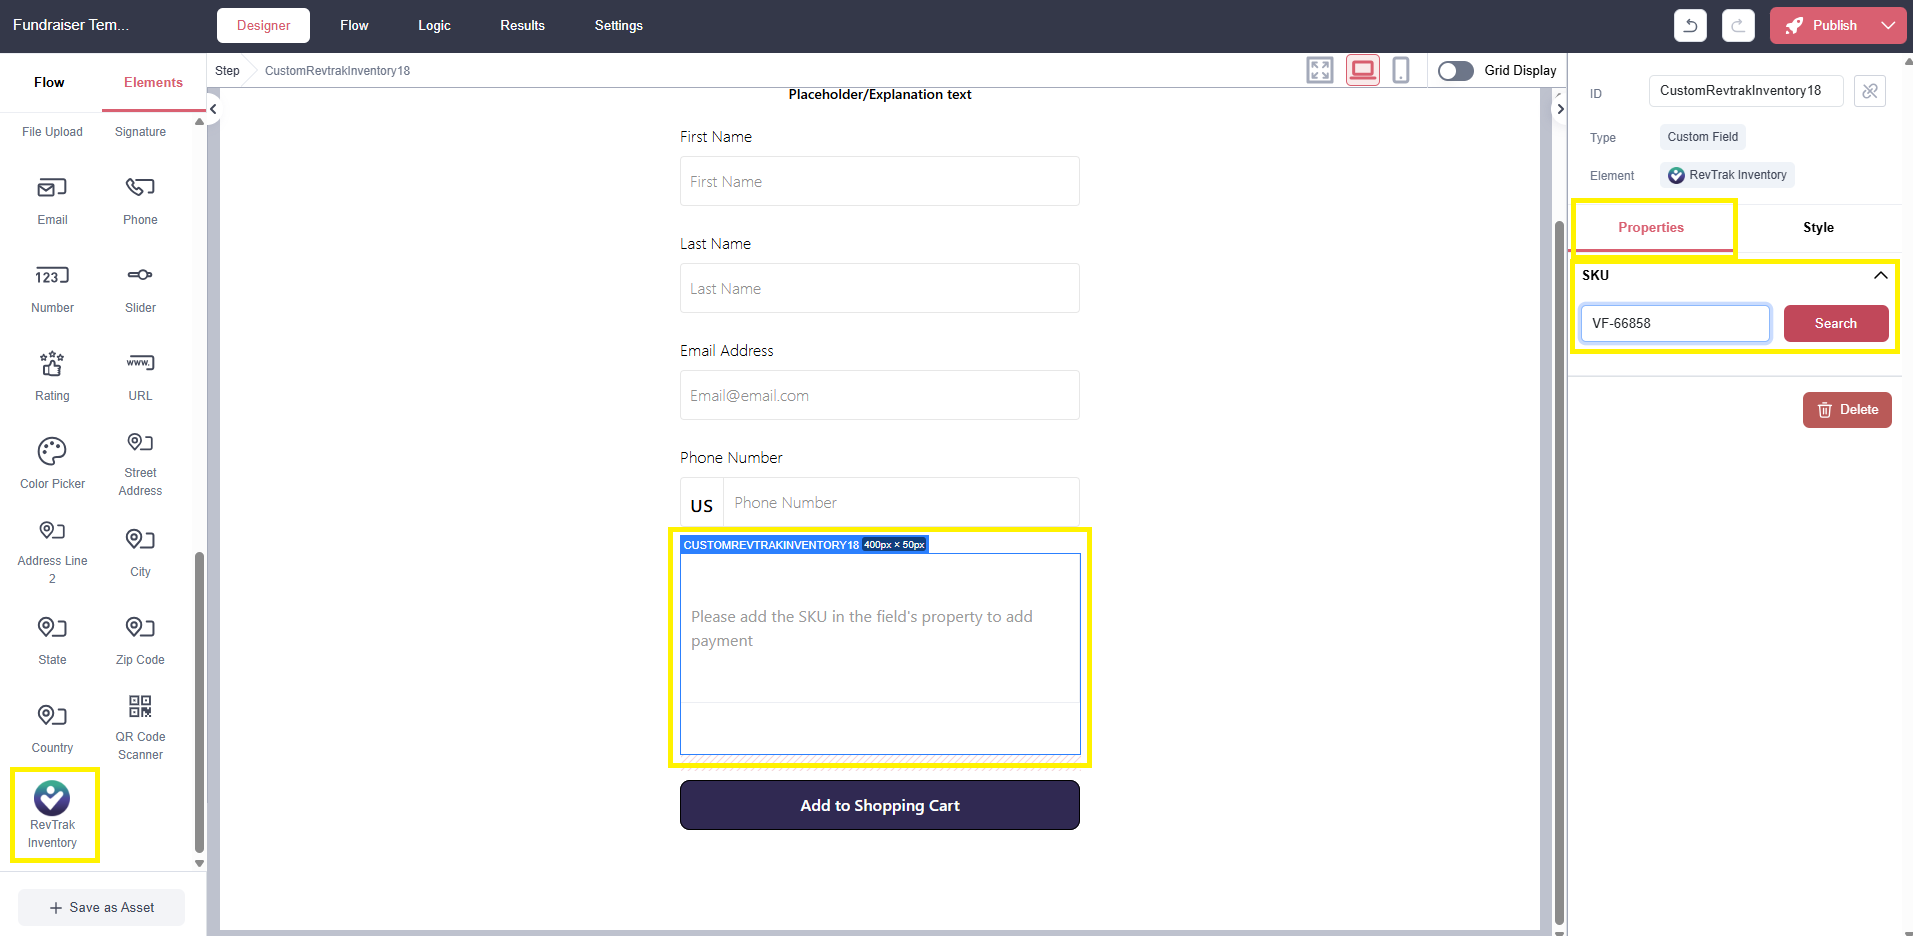Click the Step breadcrumb
1913x936 pixels.
(x=227, y=71)
